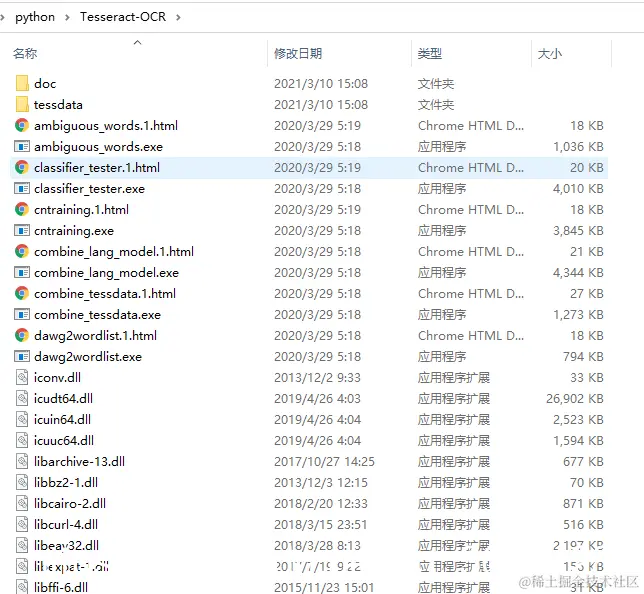Click the icudt64.dll file icon
644x594 pixels.
[22, 398]
